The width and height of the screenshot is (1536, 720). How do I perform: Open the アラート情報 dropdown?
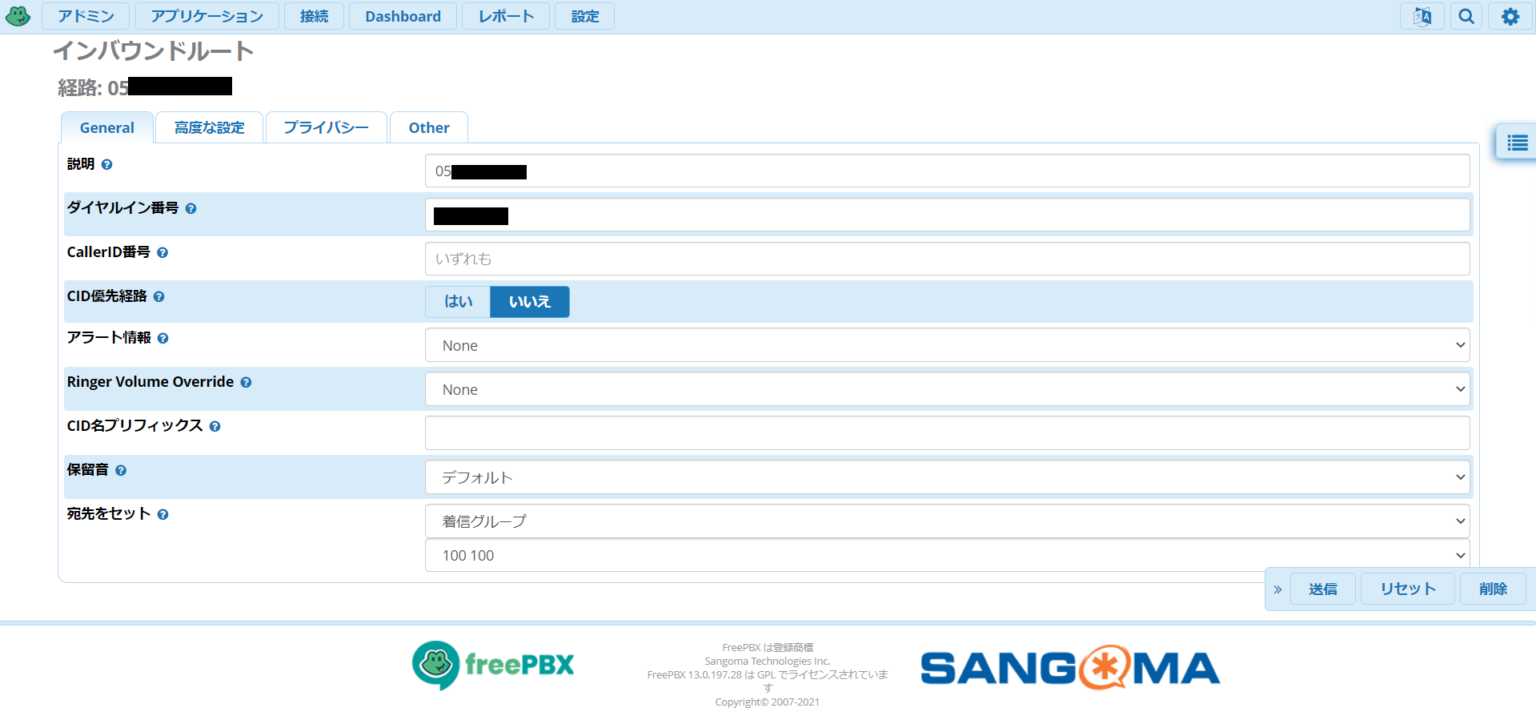947,344
